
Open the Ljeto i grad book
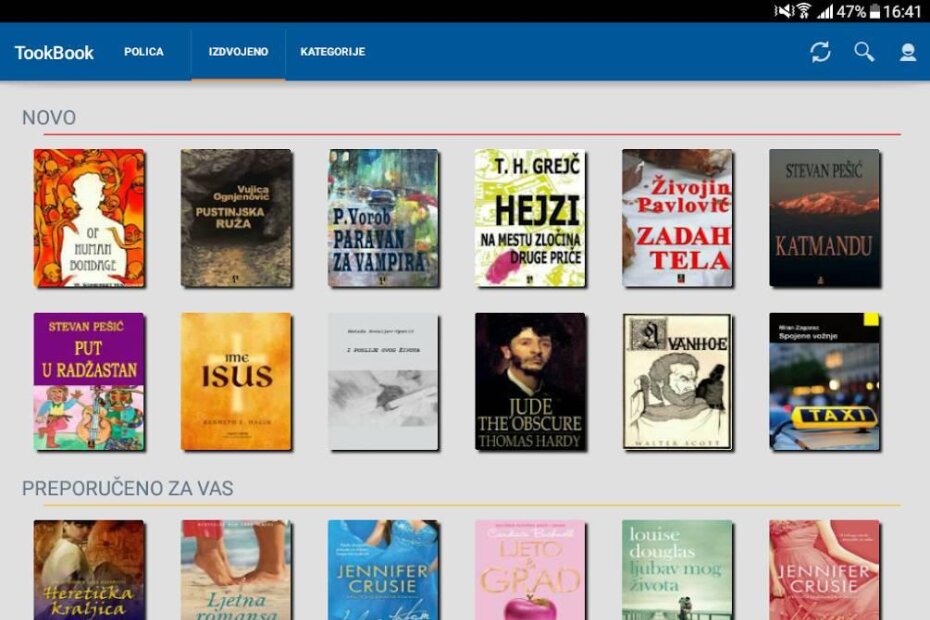(530, 570)
